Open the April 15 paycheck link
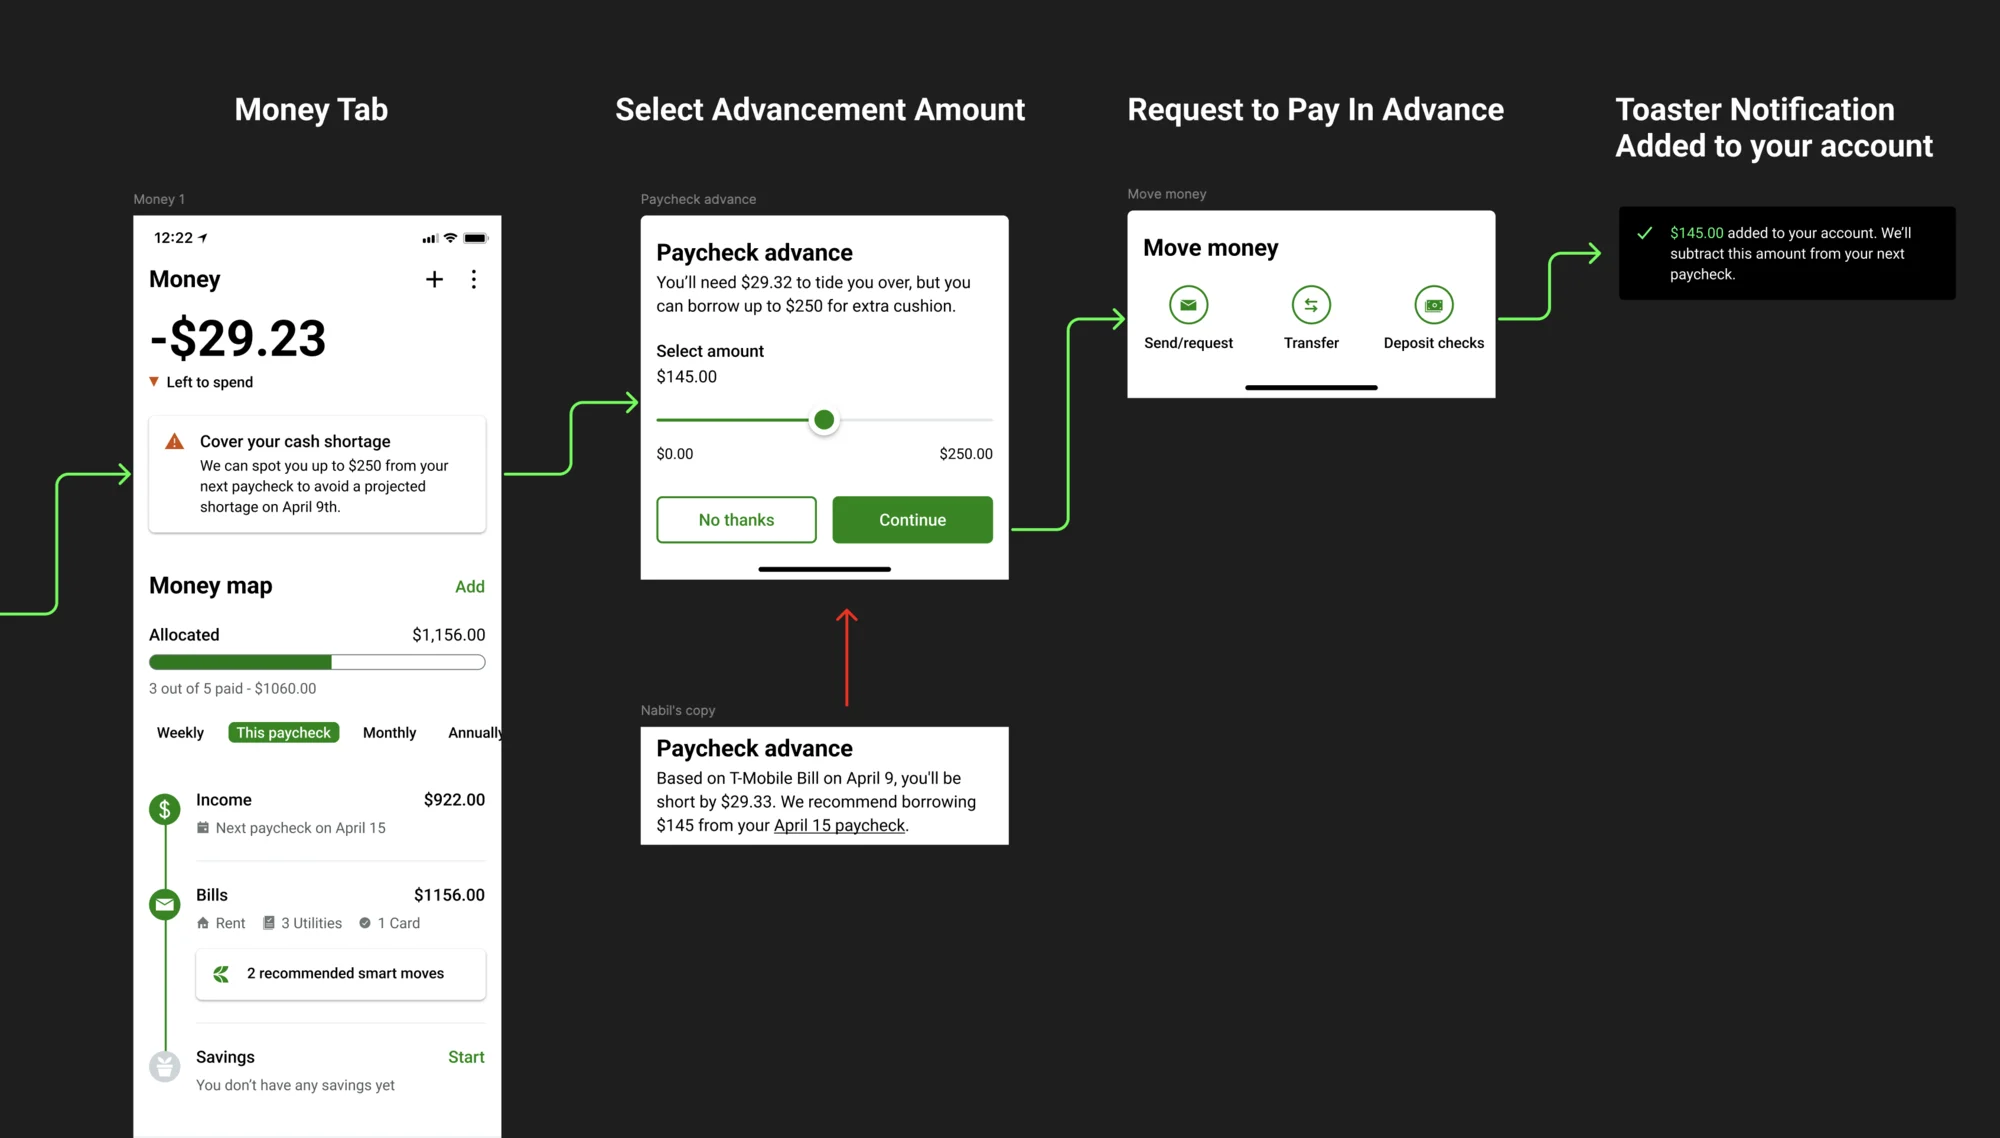This screenshot has width=2000, height=1138. [839, 826]
